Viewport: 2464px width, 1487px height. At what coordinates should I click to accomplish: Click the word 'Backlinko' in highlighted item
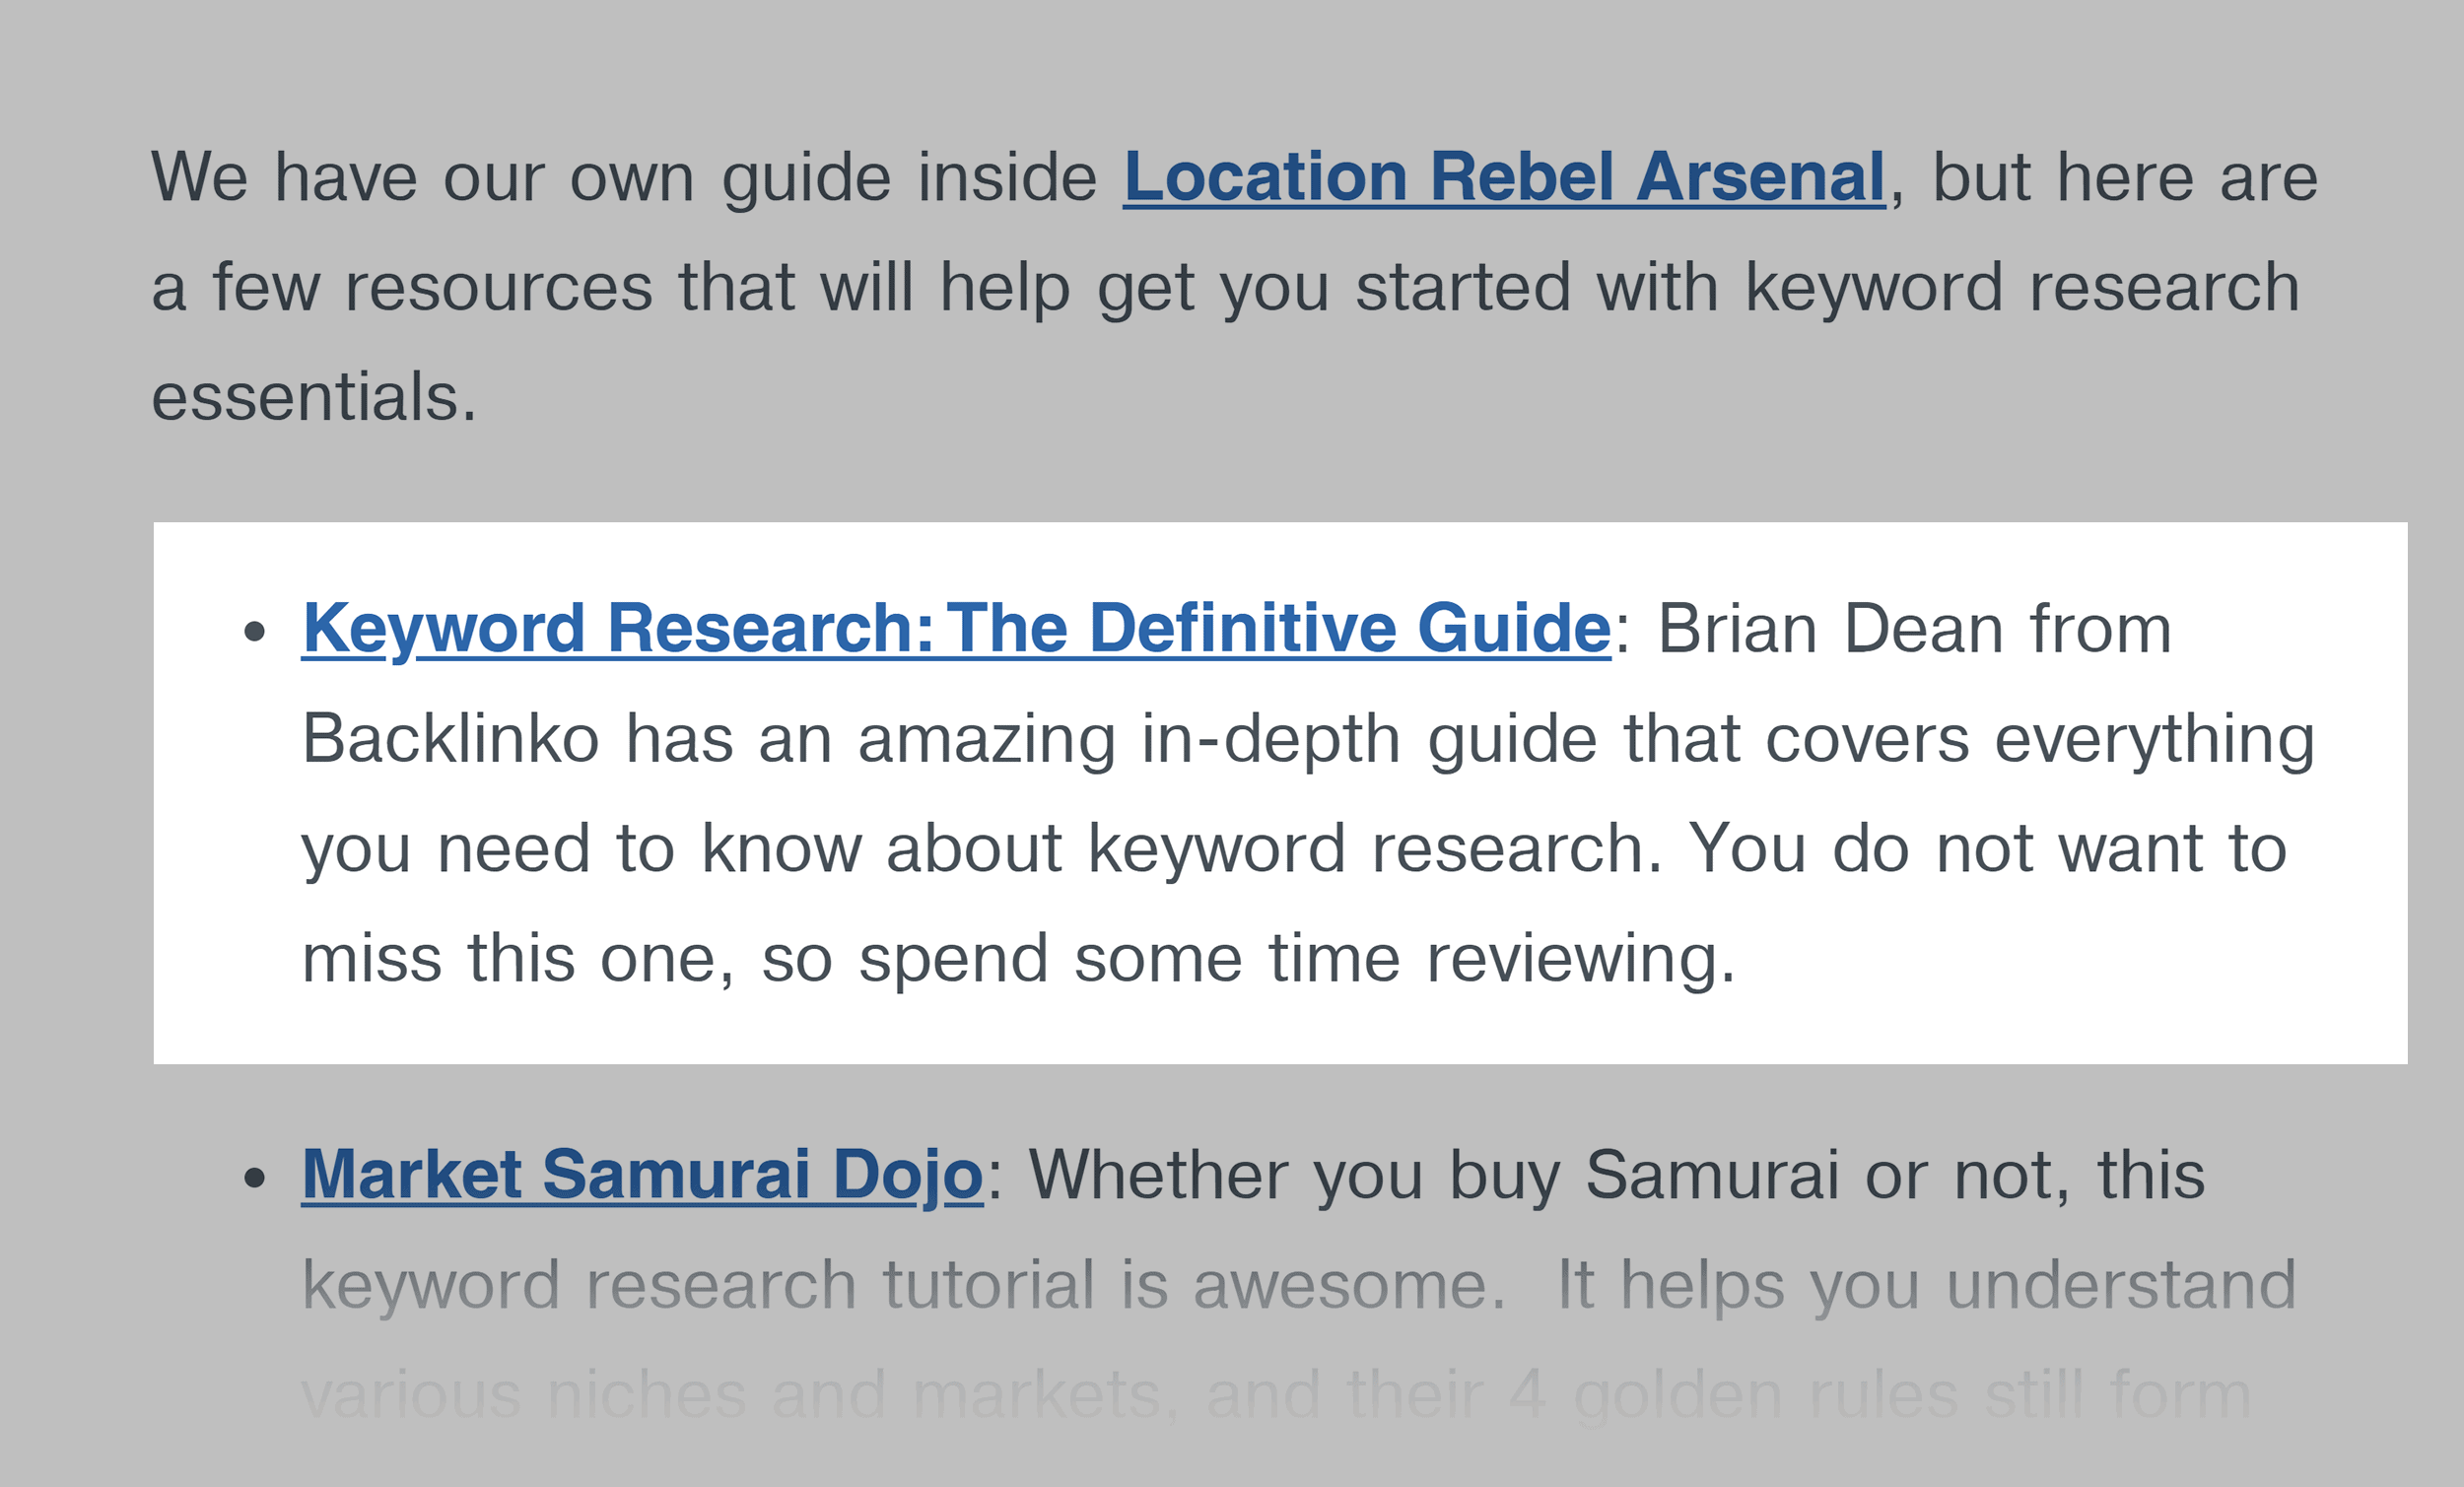(x=451, y=739)
